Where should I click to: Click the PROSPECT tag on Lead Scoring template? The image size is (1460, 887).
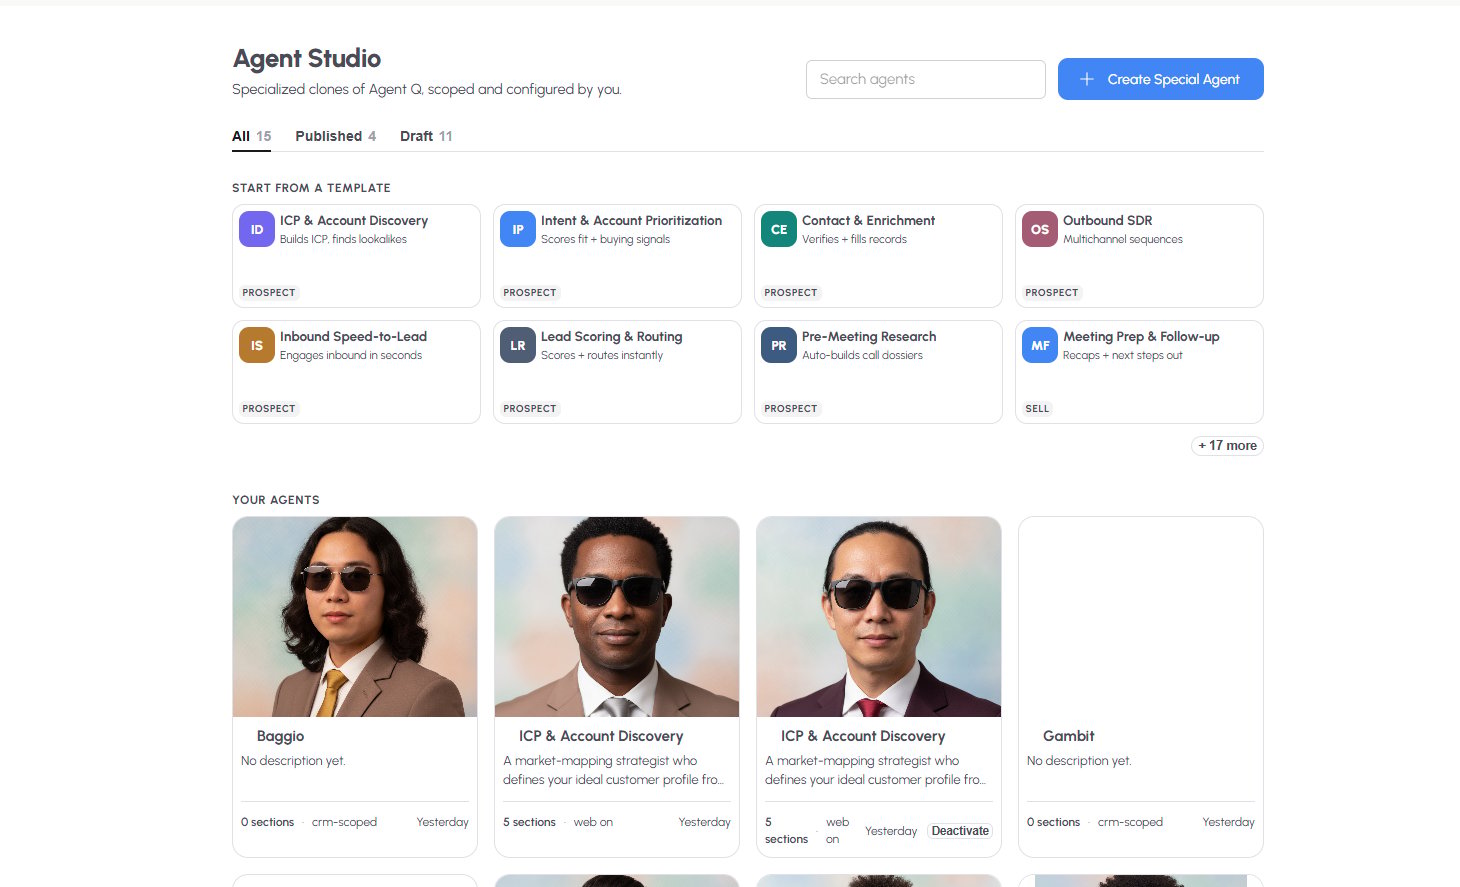[529, 408]
